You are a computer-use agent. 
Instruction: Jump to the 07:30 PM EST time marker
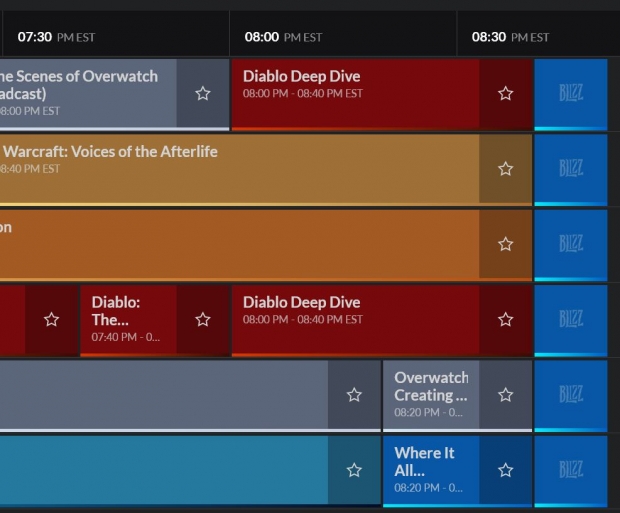pos(56,37)
